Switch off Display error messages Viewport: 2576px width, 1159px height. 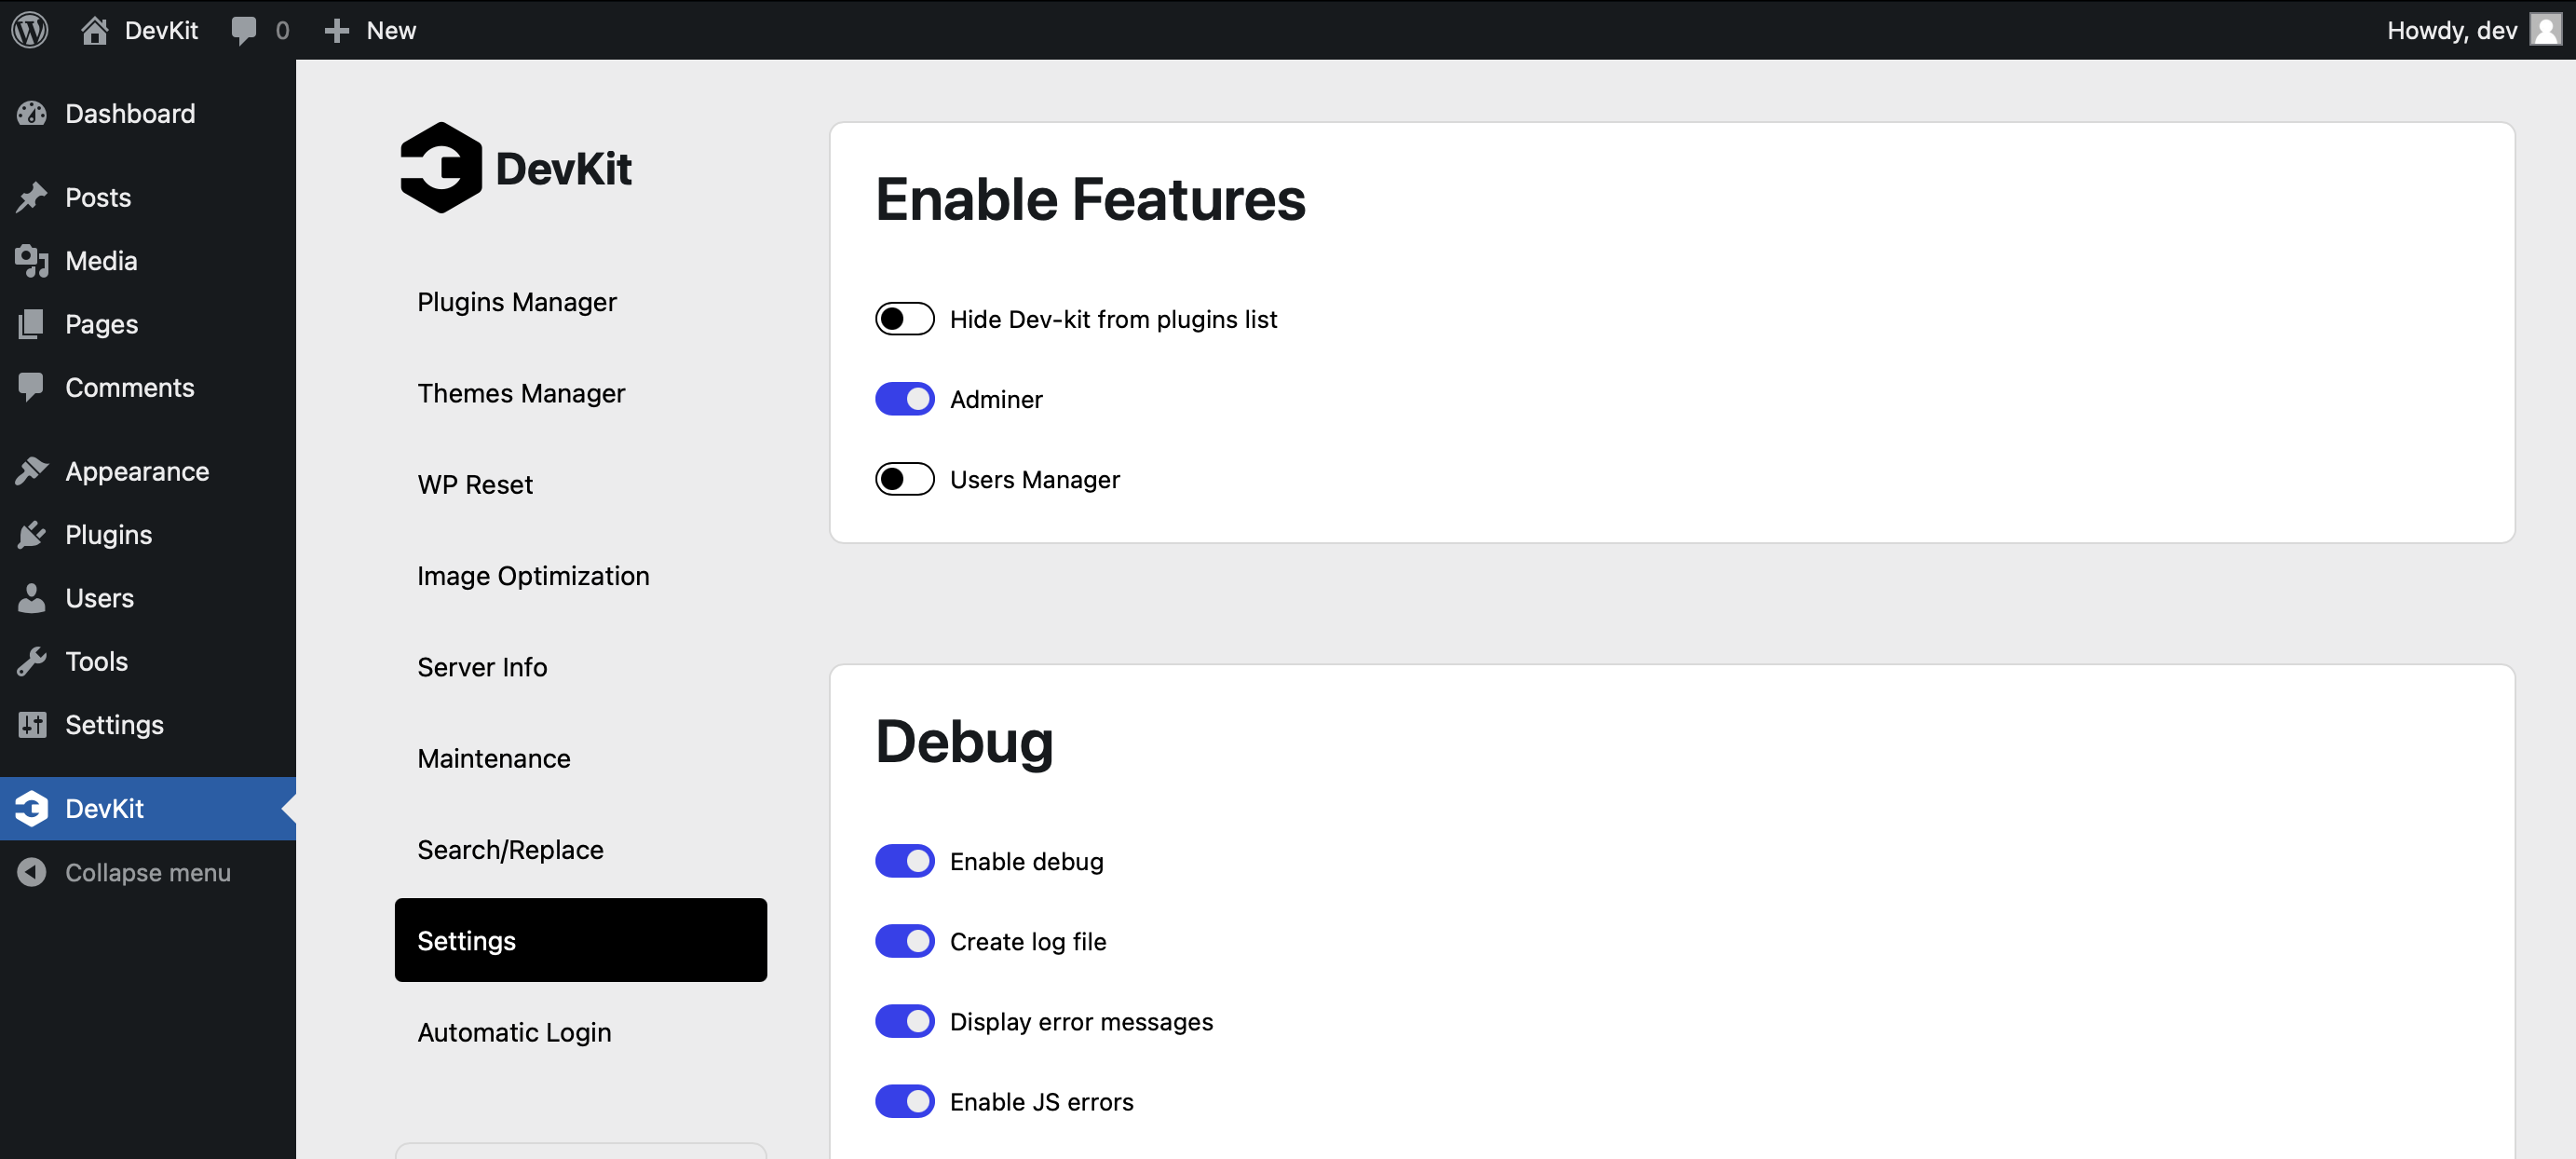click(905, 1021)
